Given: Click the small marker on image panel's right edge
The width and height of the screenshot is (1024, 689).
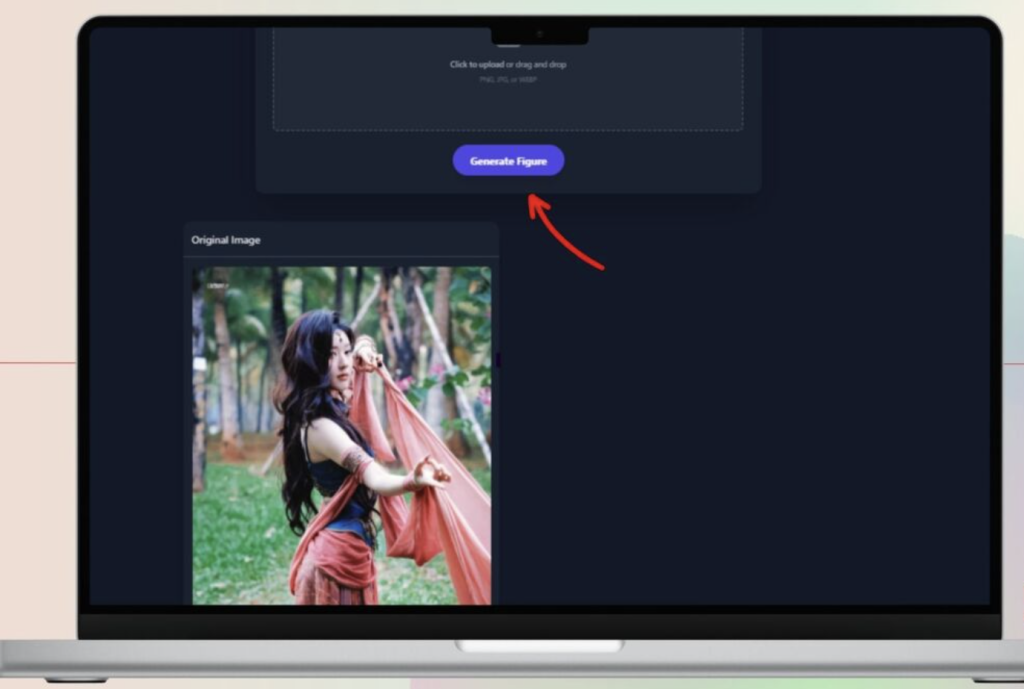Looking at the screenshot, I should click(497, 358).
